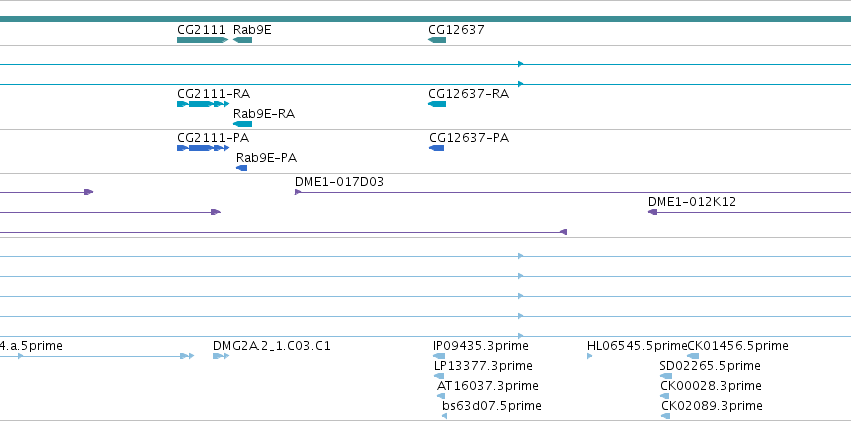Select the DME1-017D03 start arrowhead
Viewport: 851px width, 421px height.
point(298,192)
